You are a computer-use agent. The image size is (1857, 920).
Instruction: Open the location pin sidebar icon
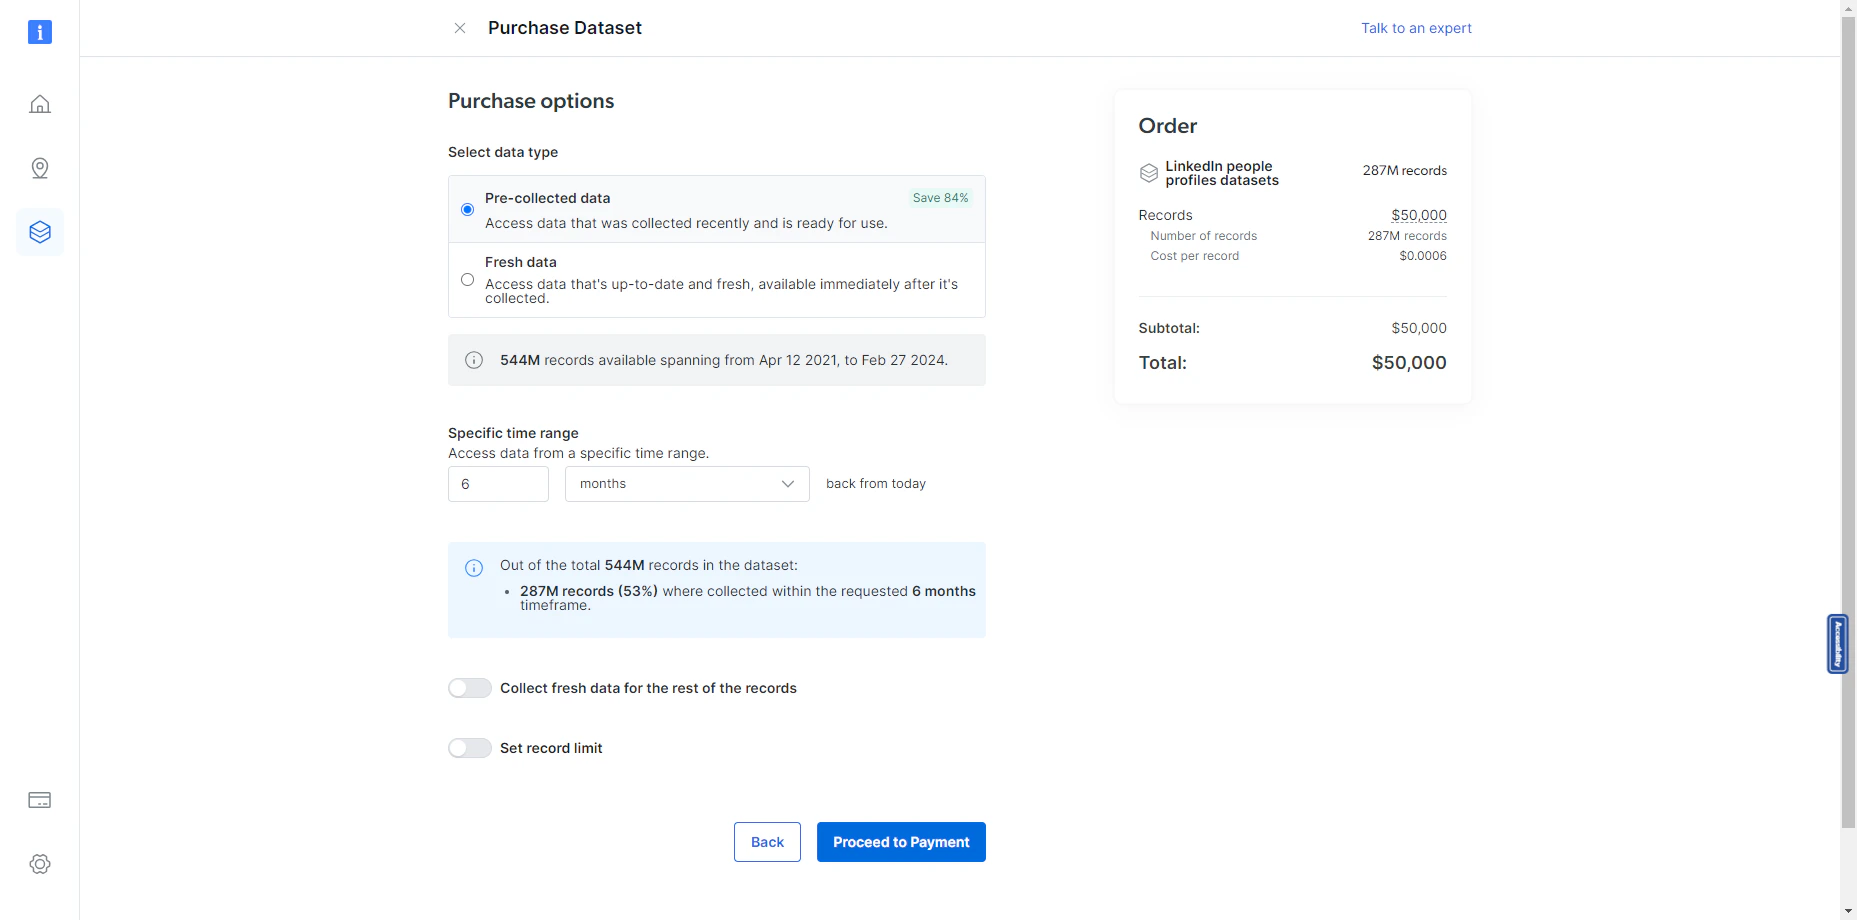(40, 168)
